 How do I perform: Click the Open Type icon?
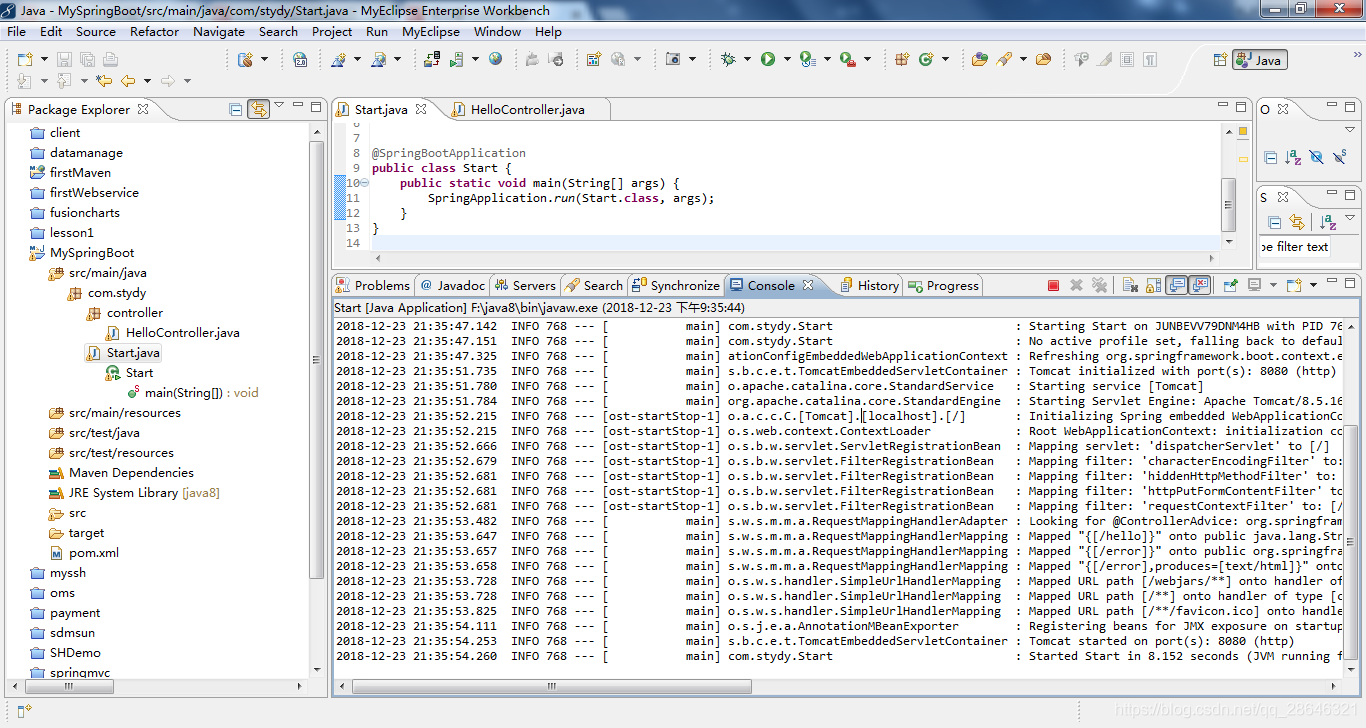[980, 59]
